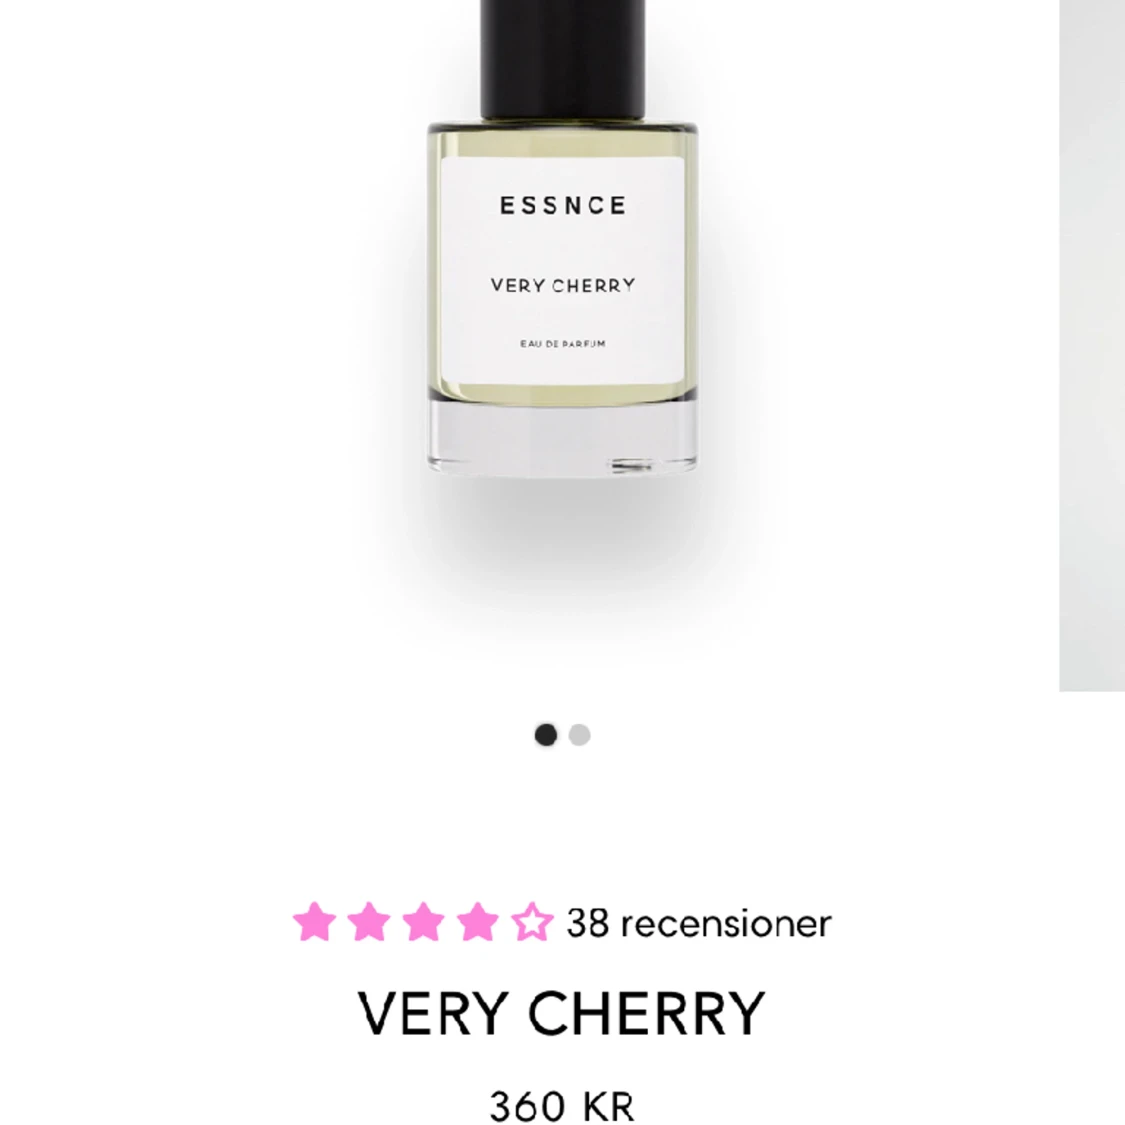Click the second pink rating star
The height and width of the screenshot is (1125, 1125).
click(x=369, y=921)
